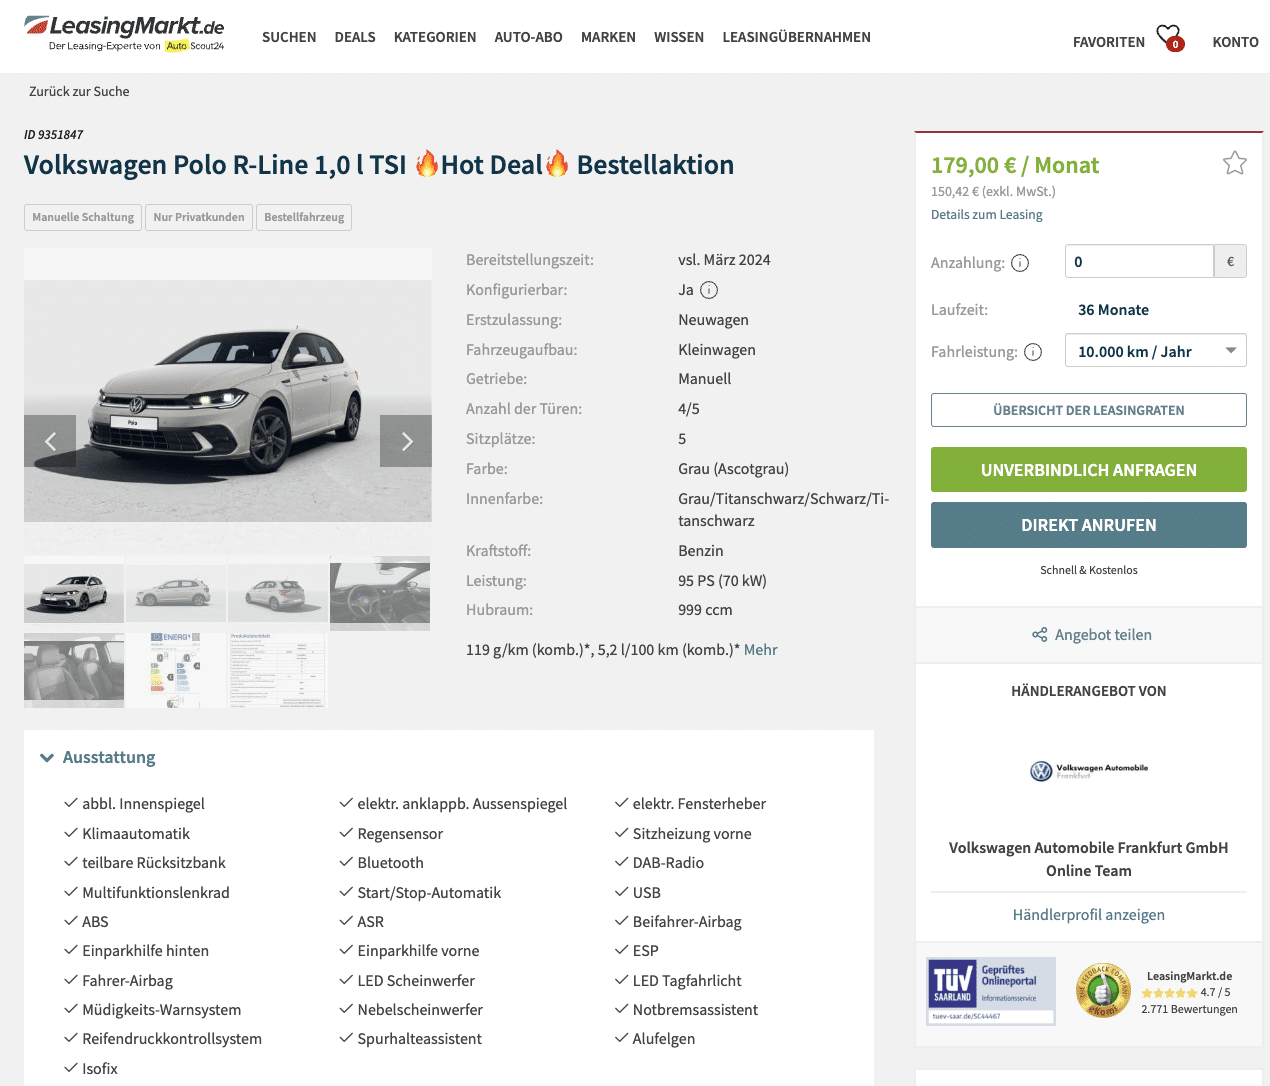This screenshot has width=1270, height=1086.
Task: Go back via Zurück zur Suche
Action: (x=79, y=91)
